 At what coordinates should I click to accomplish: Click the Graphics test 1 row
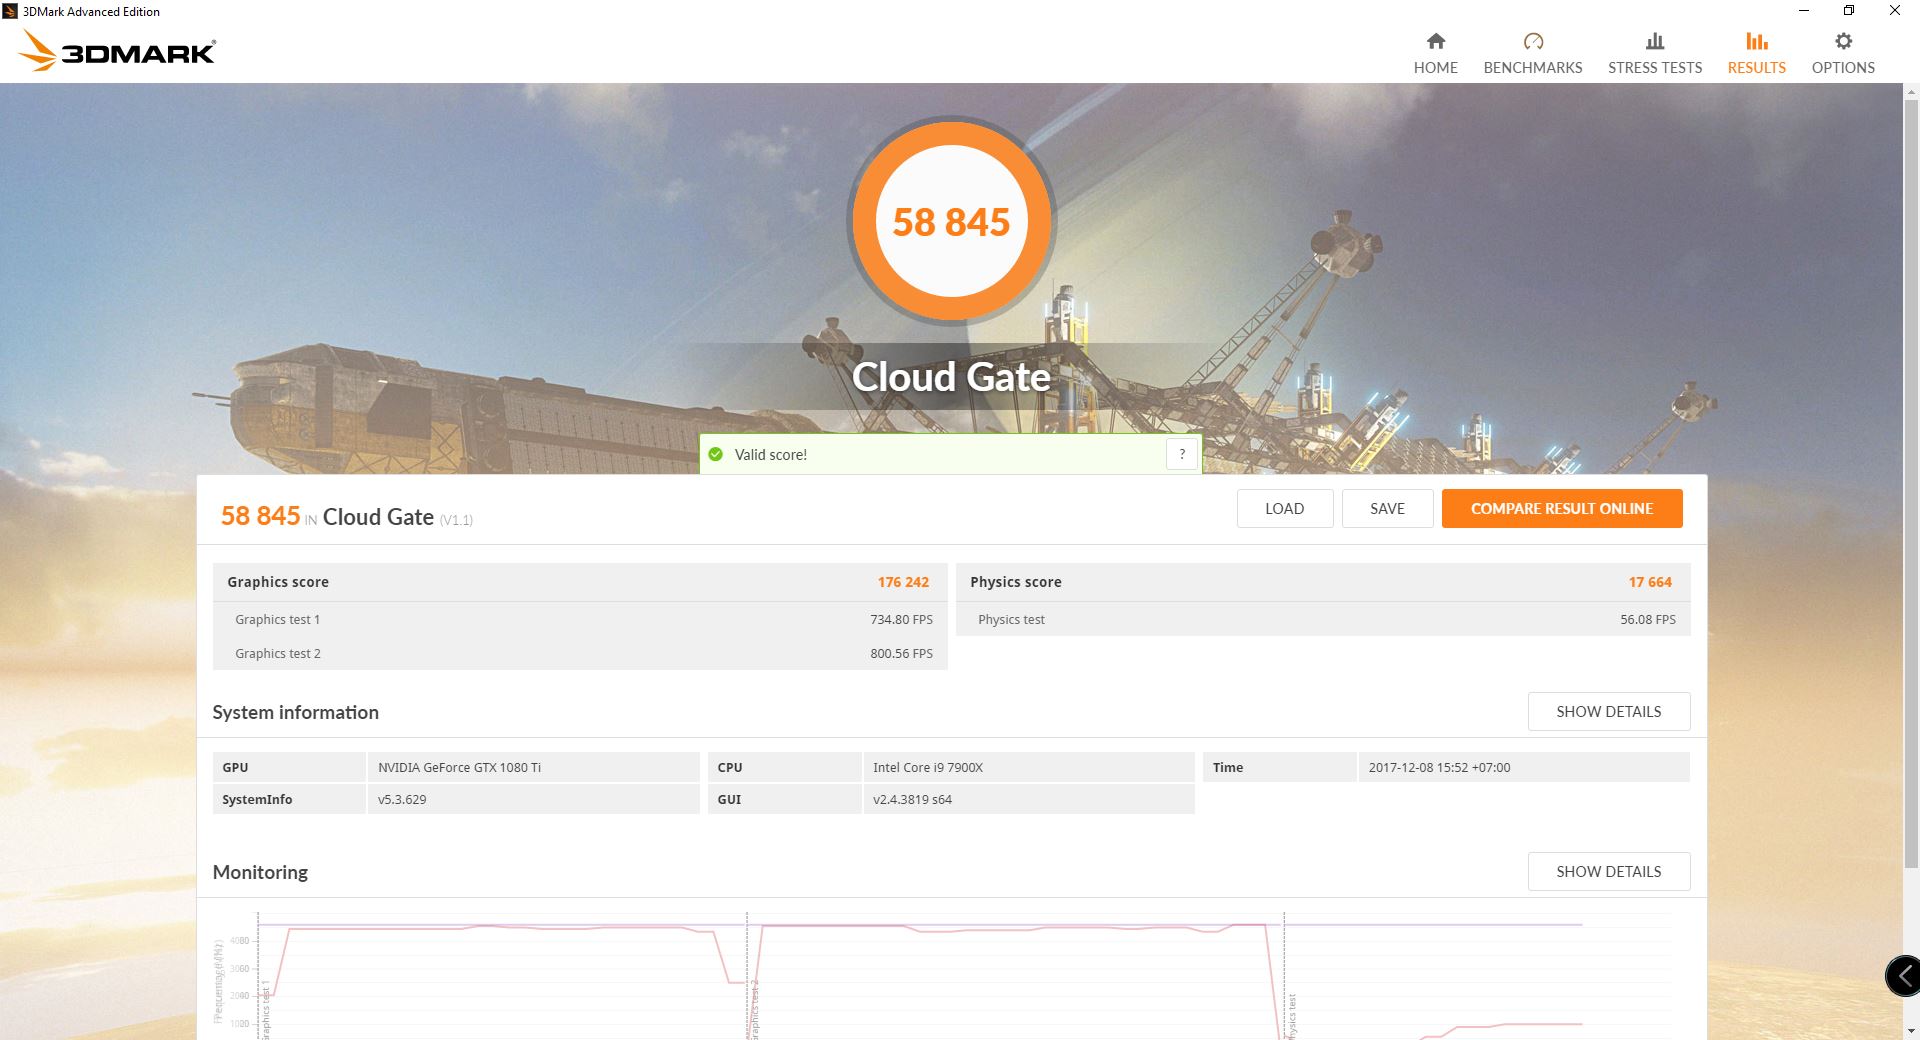coord(580,619)
